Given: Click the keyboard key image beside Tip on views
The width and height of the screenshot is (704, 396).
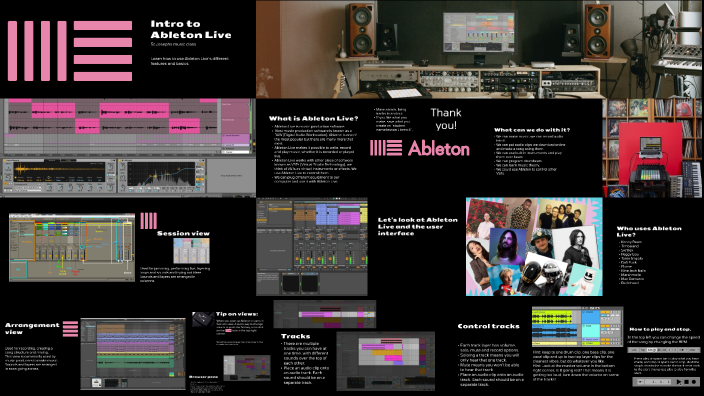Looking at the screenshot, I should pyautogui.click(x=203, y=319).
